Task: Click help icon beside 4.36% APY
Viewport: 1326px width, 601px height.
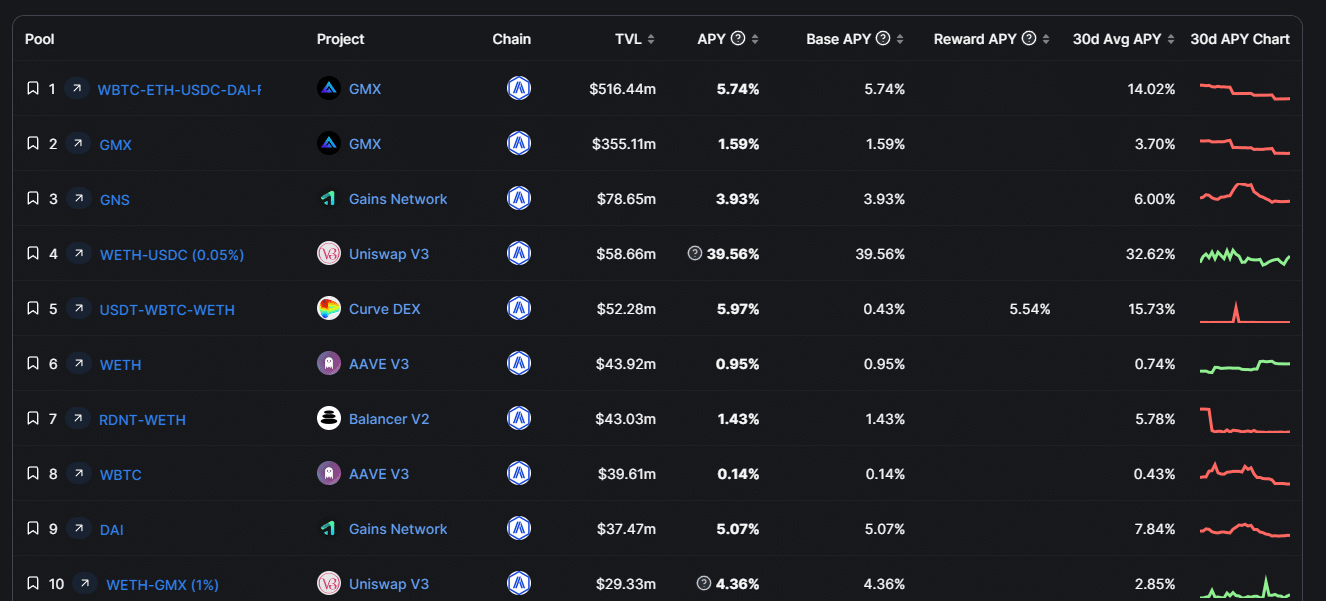Action: (704, 584)
